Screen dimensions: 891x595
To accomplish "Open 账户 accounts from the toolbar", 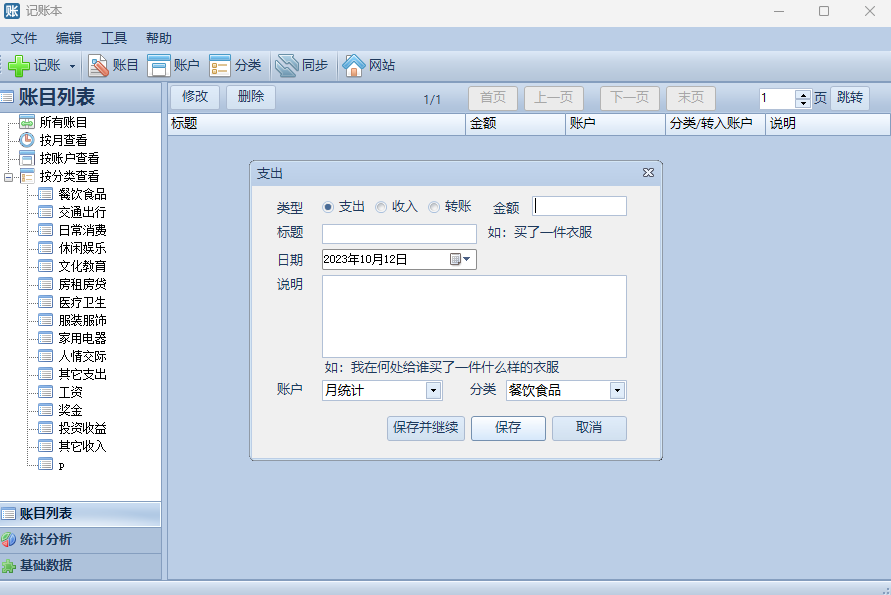I will (x=159, y=66).
